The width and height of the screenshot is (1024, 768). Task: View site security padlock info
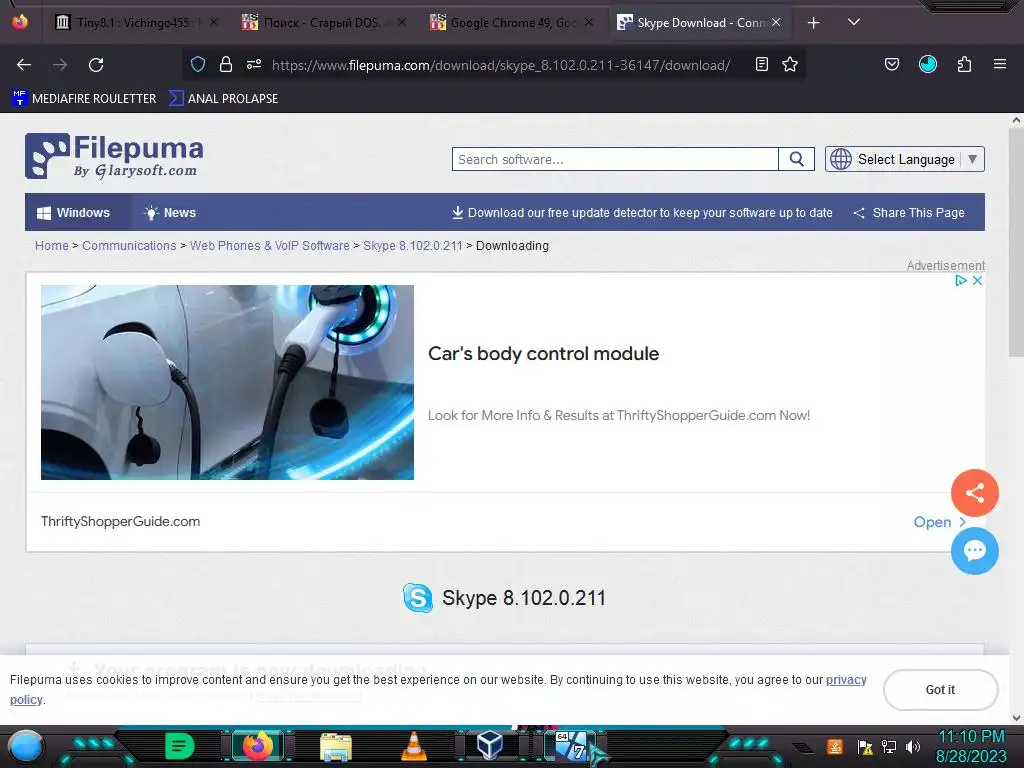(226, 64)
